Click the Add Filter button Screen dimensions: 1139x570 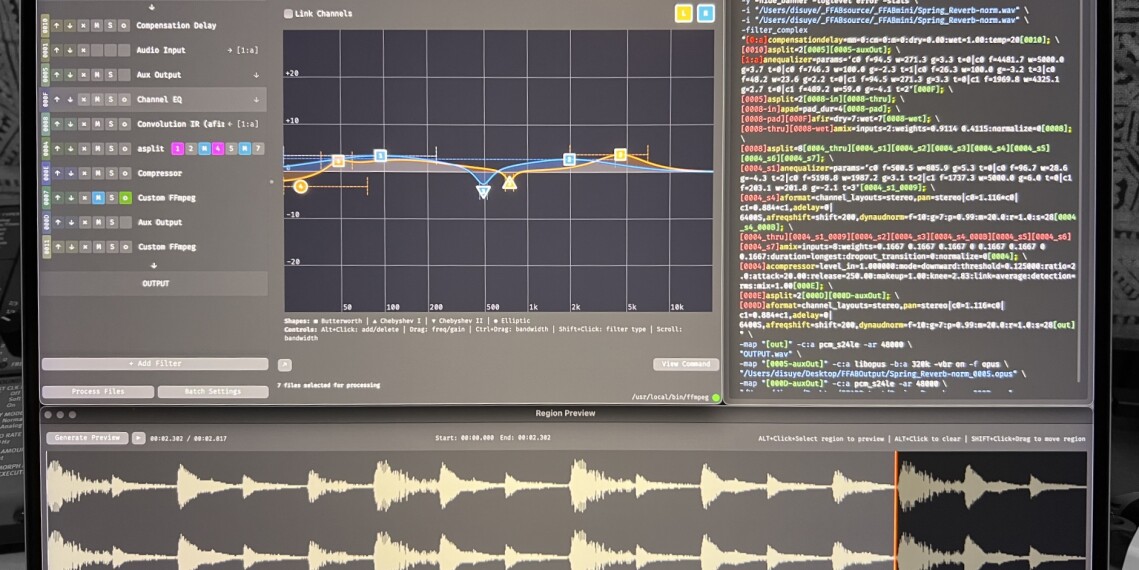pos(154,364)
